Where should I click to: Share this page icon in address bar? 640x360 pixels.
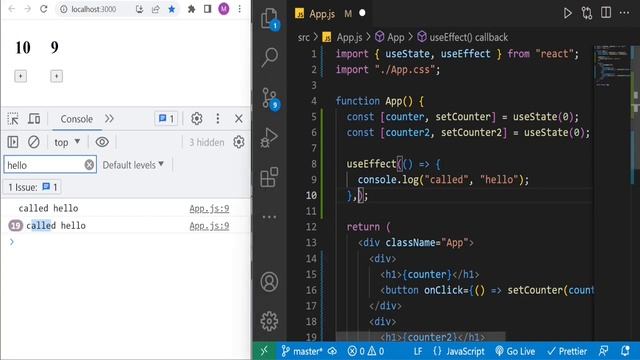[156, 9]
